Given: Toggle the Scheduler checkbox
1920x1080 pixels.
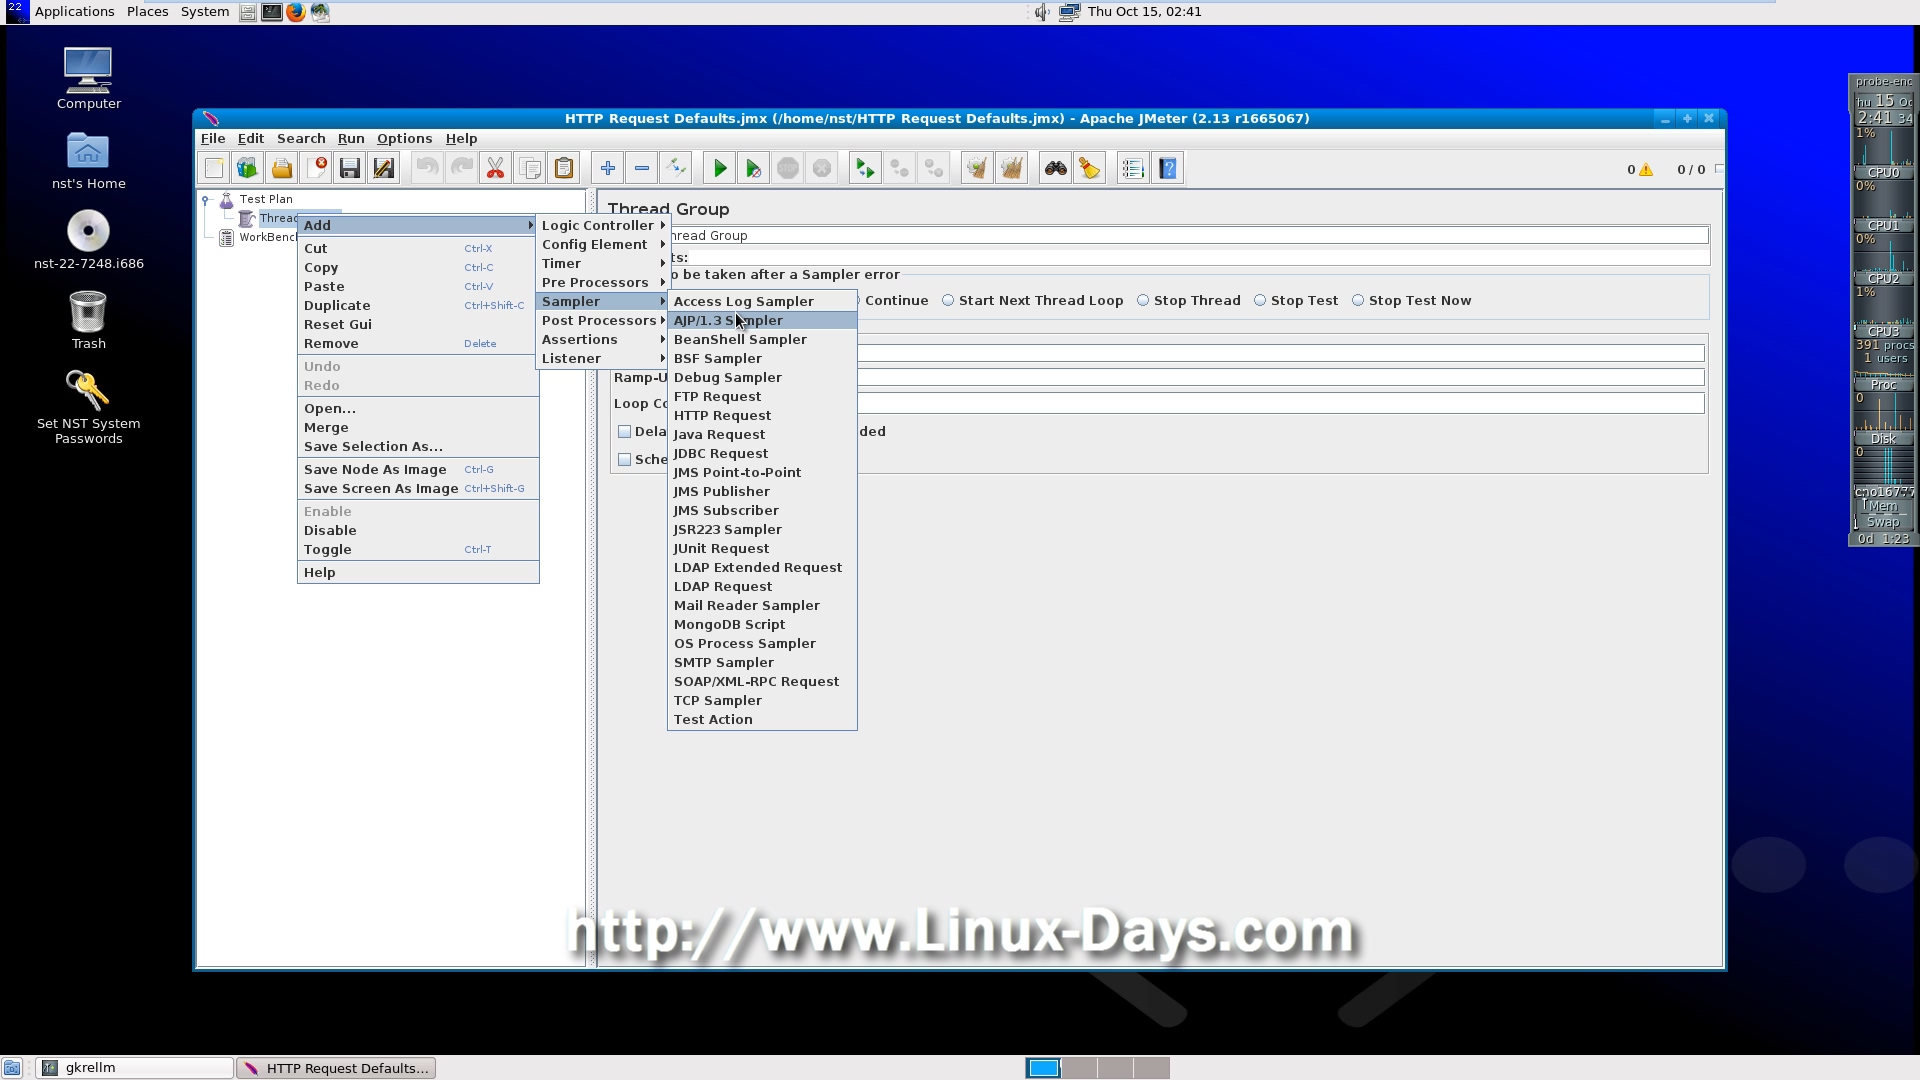Looking at the screenshot, I should point(625,460).
